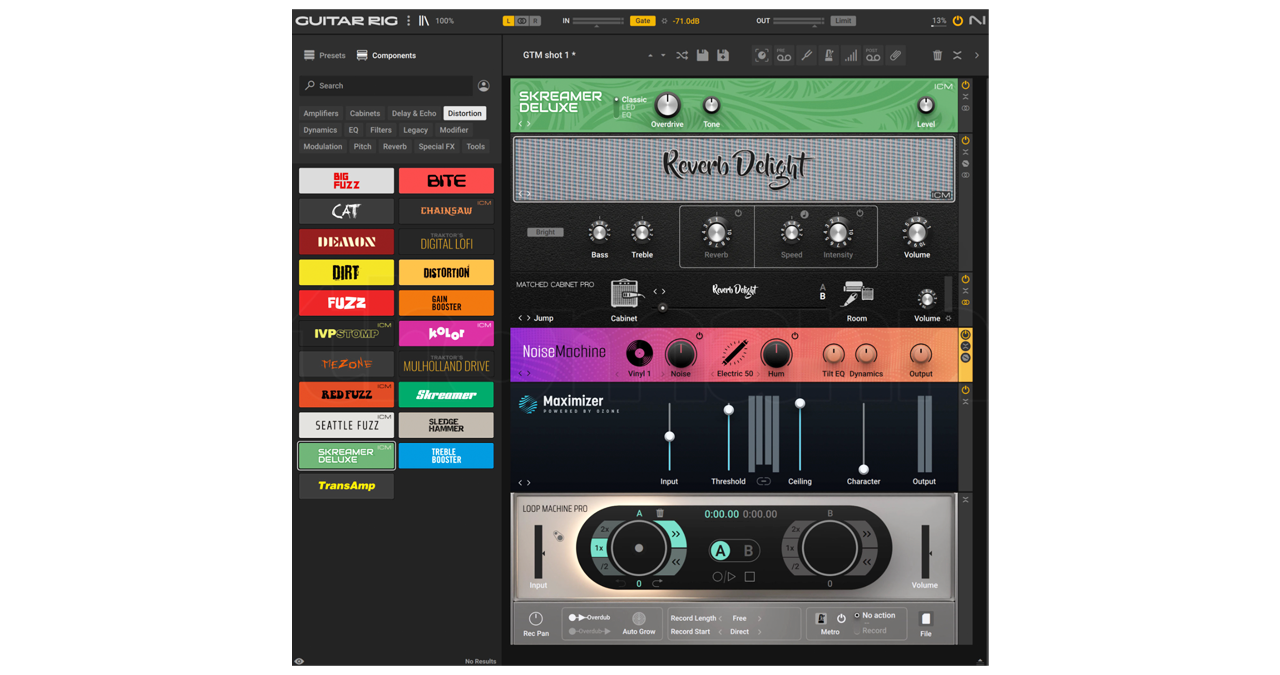This screenshot has width=1280, height=675.
Task: Click next preset arrow on Jump cabinet
Action: (529, 318)
